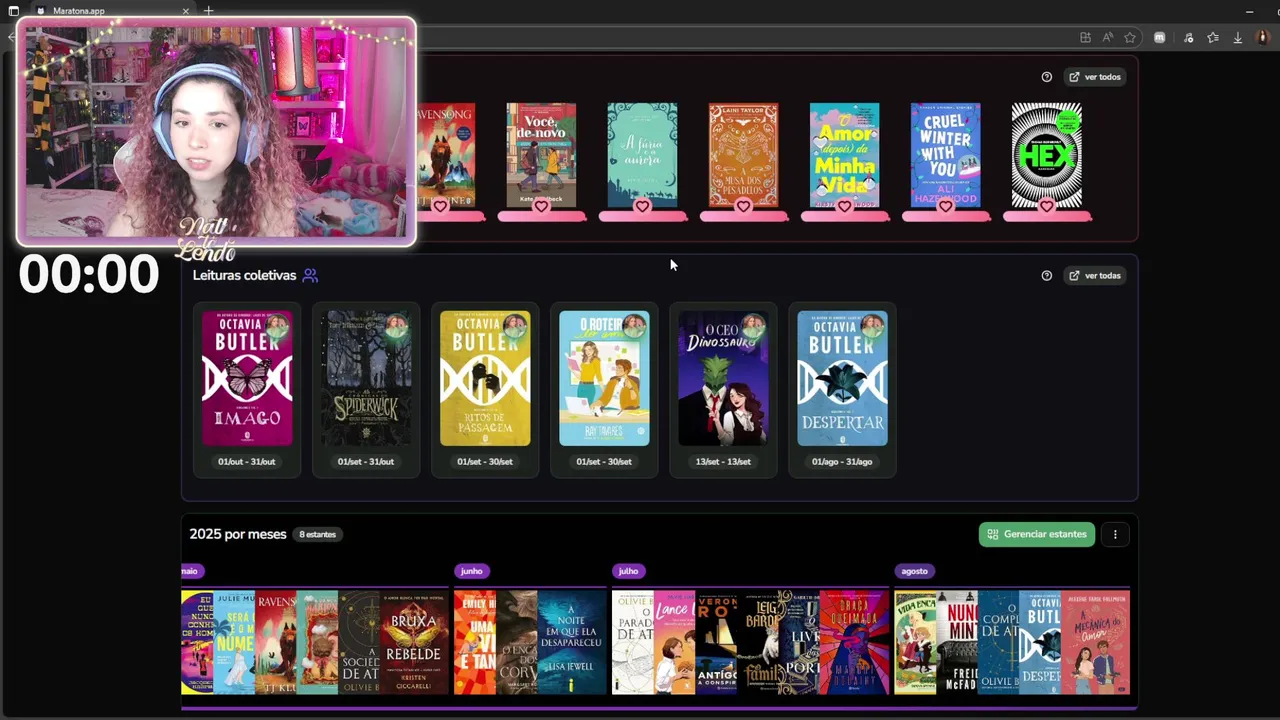Click the browser split screen icon
The image size is (1280, 720).
[1085, 38]
